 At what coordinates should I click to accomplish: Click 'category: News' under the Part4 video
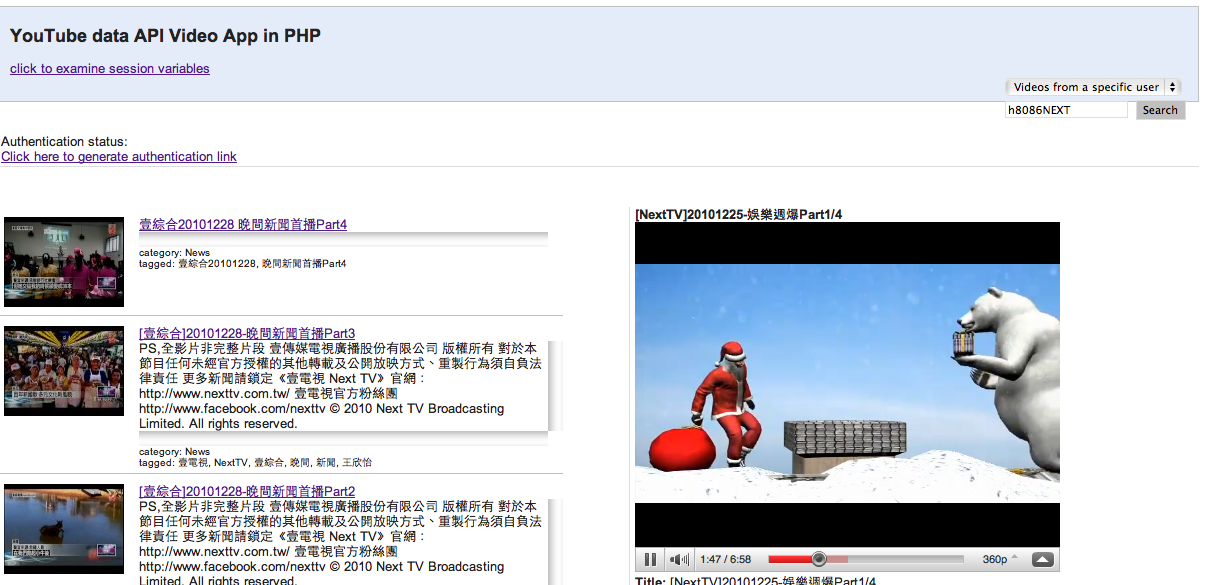(x=174, y=253)
